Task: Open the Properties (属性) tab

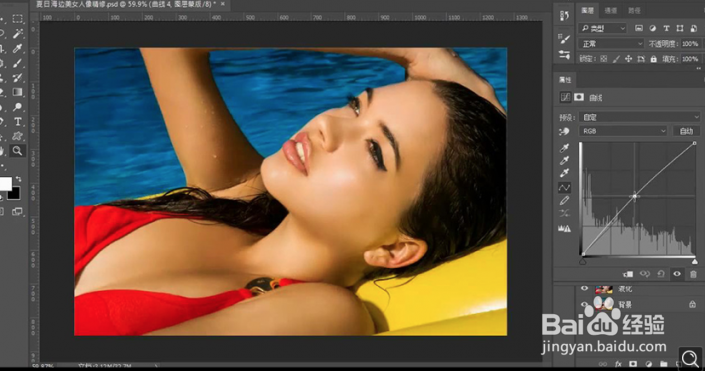Action: tap(566, 80)
